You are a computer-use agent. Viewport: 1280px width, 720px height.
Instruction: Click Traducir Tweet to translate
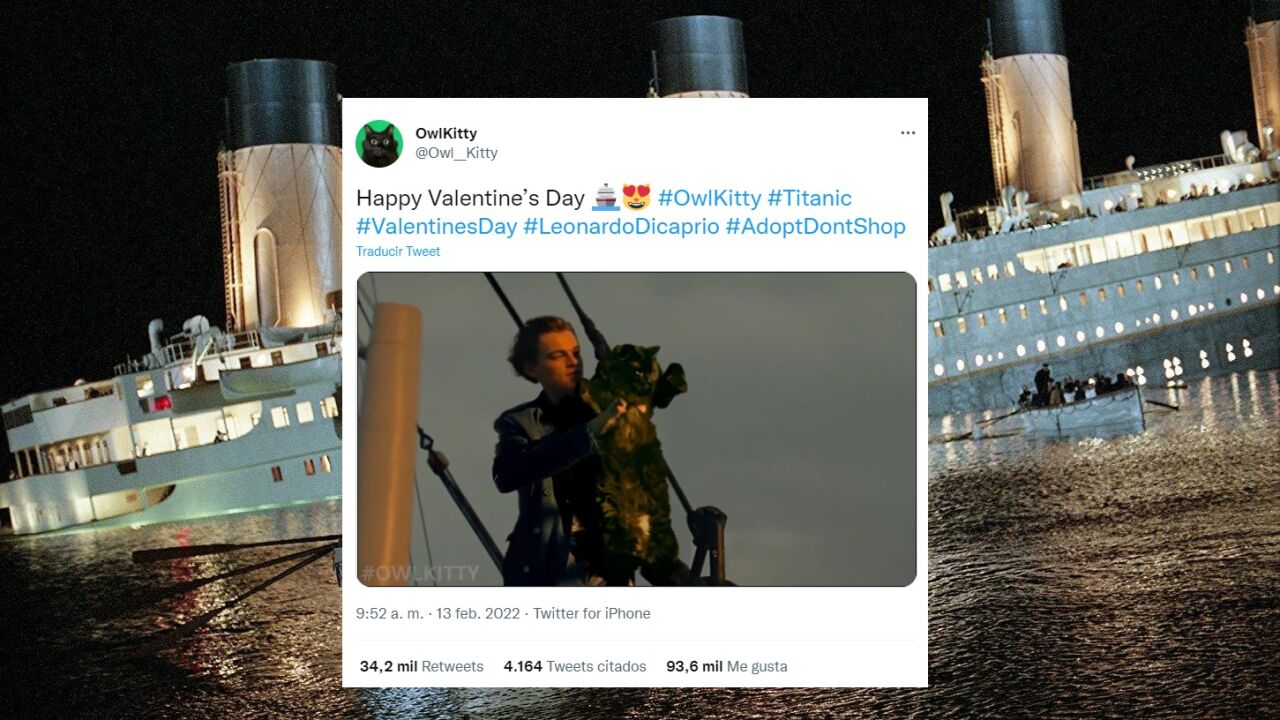pyautogui.click(x=398, y=252)
